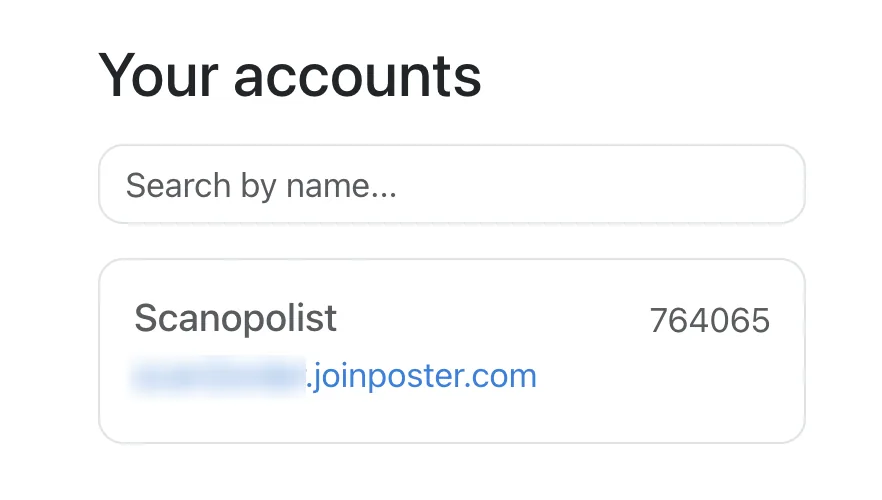Click the Search by name placeholder text

(261, 186)
